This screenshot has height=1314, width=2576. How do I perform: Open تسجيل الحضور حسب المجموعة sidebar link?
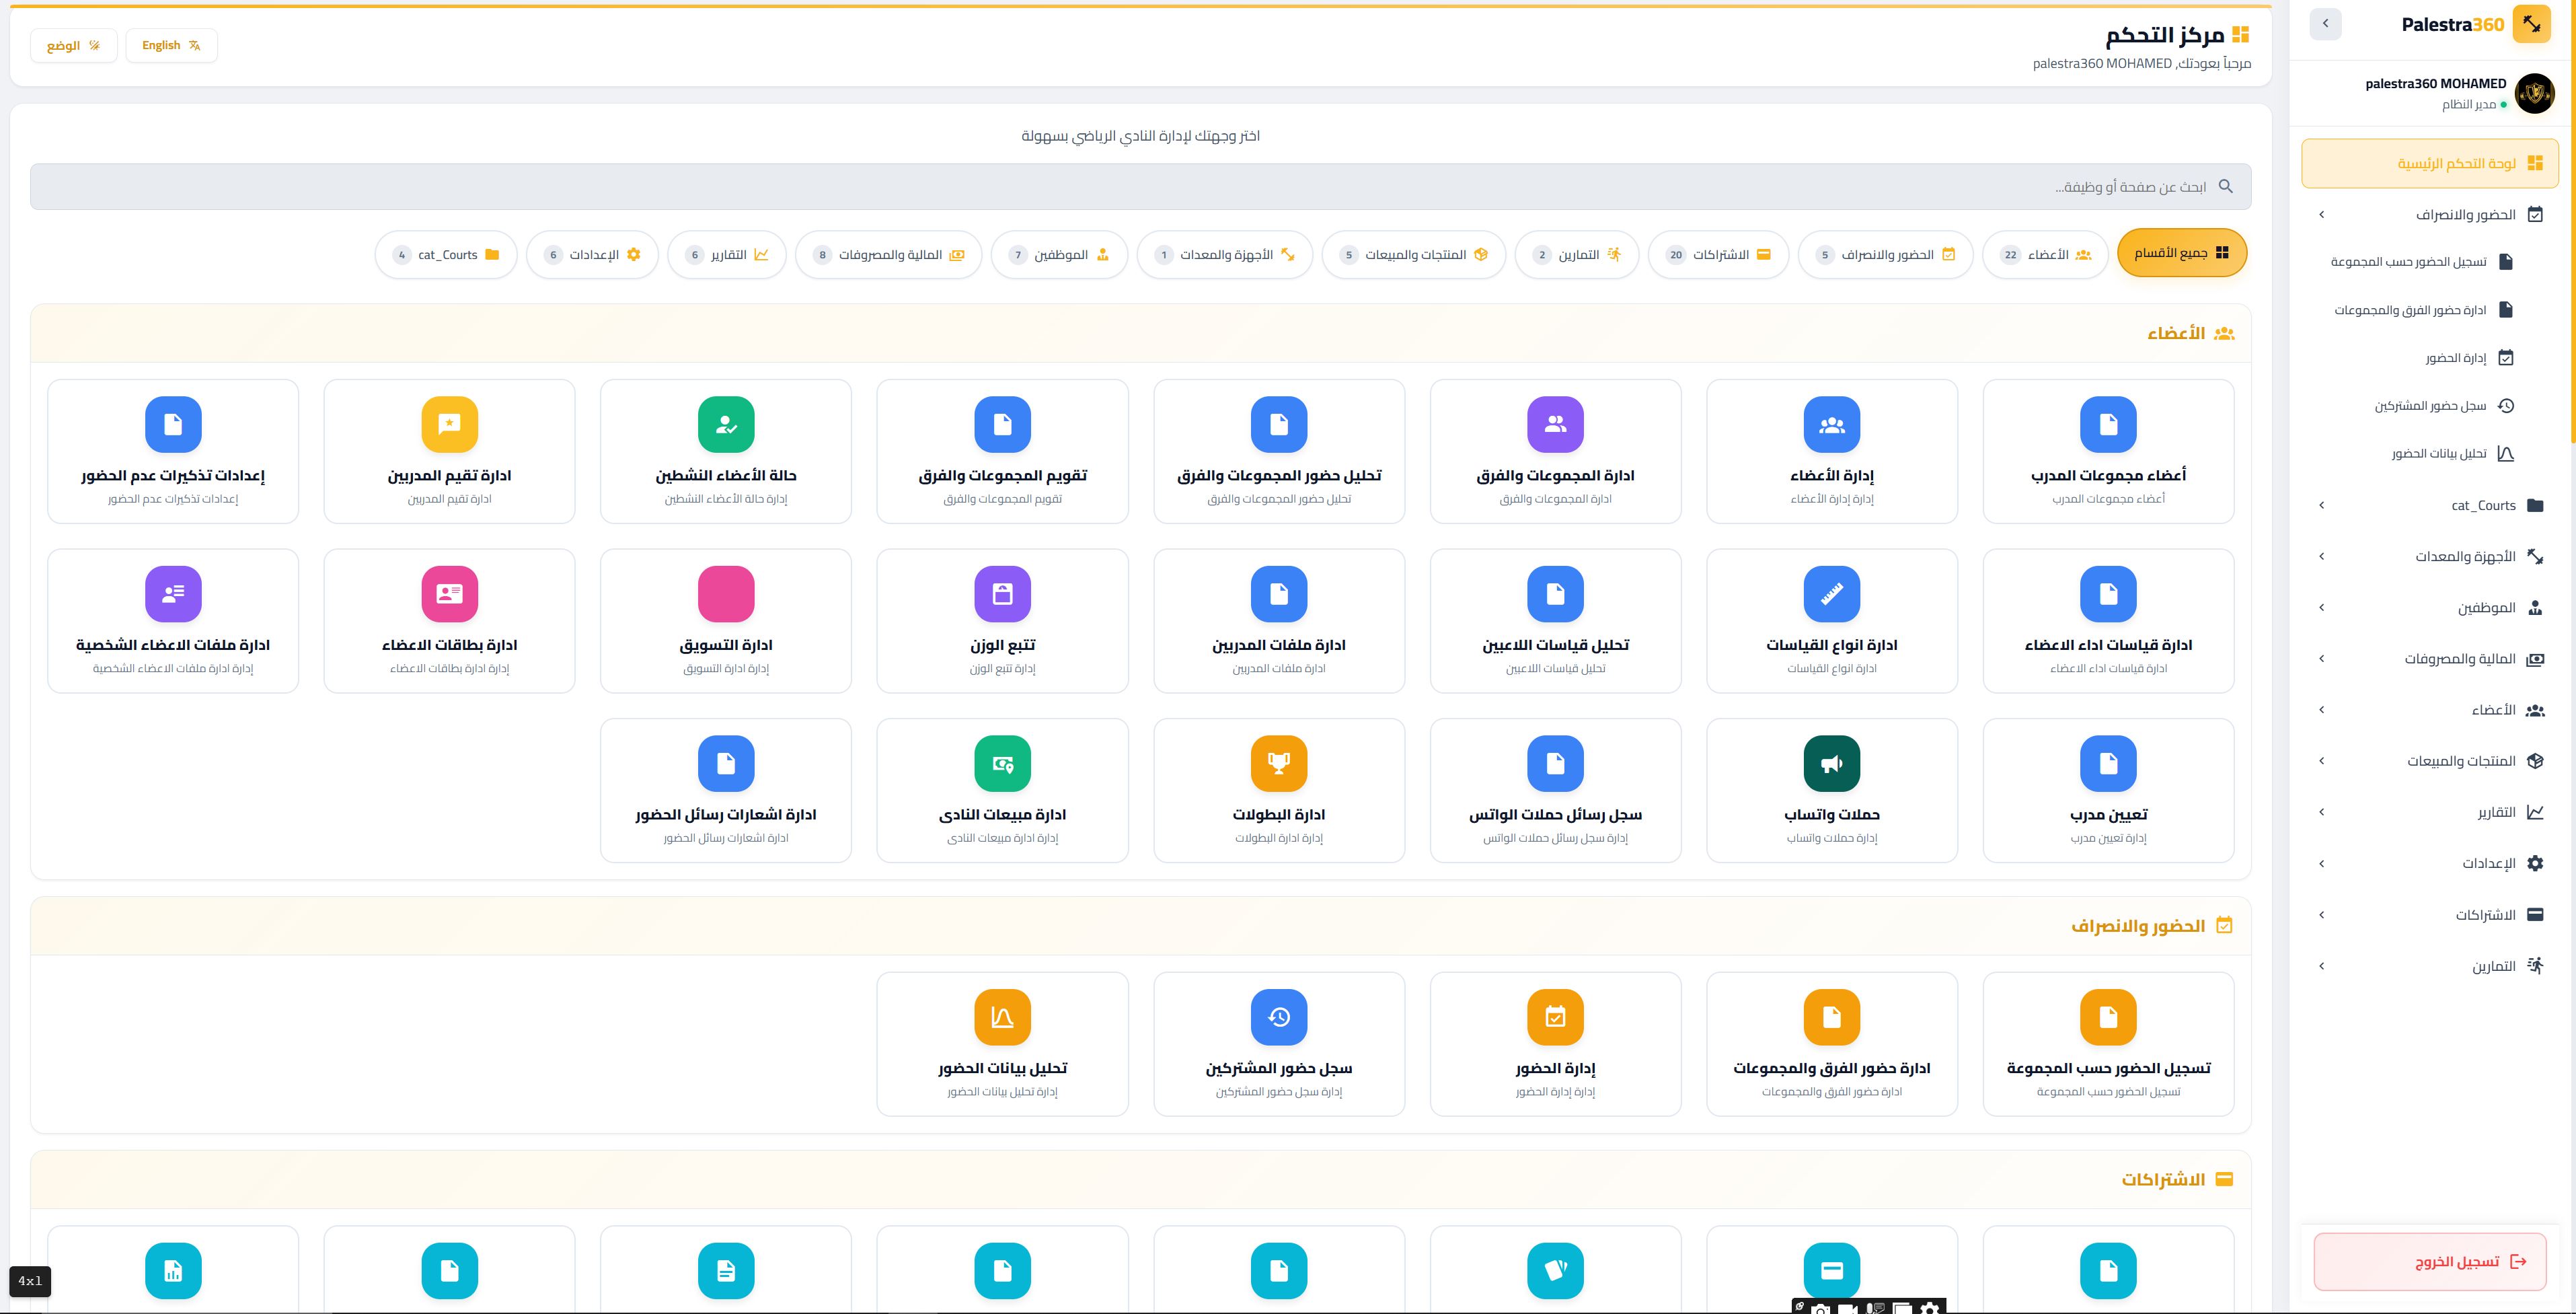coord(2421,262)
